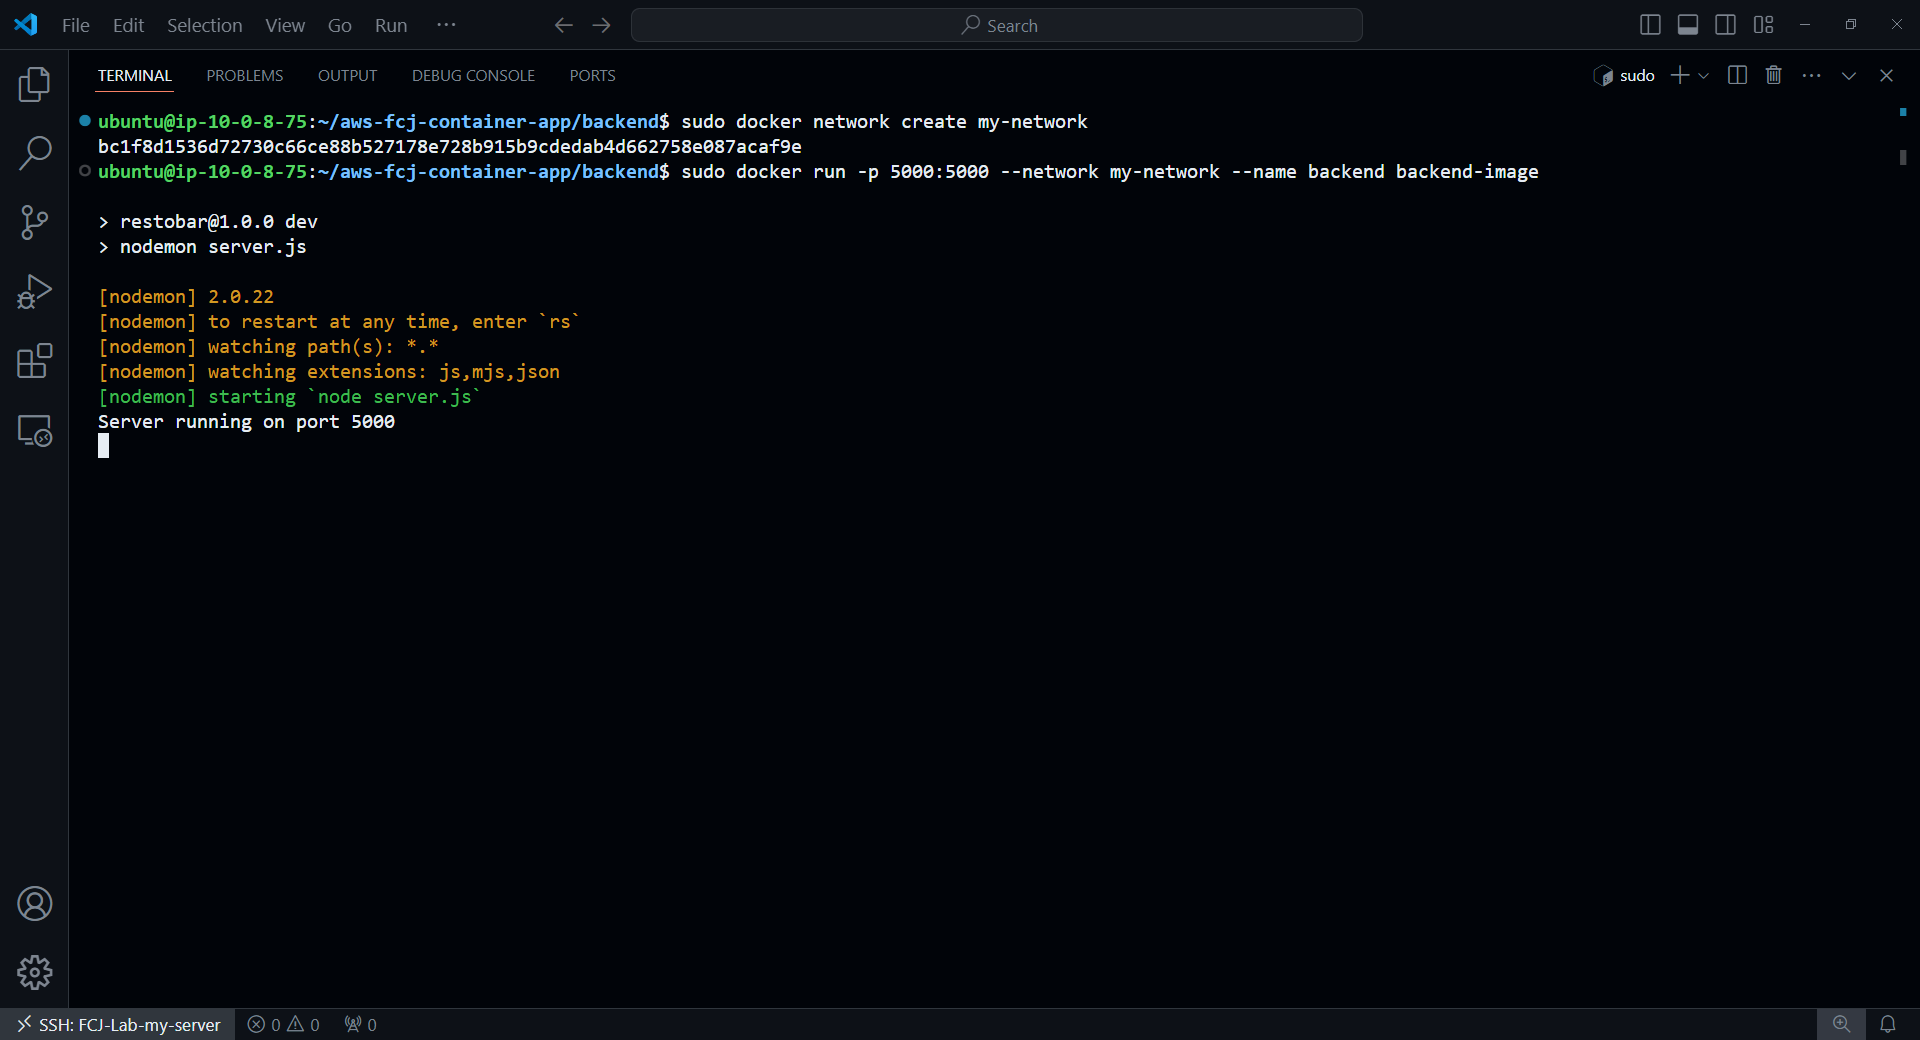The image size is (1920, 1040).
Task: Collapse the panel size chevron
Action: click(1849, 75)
